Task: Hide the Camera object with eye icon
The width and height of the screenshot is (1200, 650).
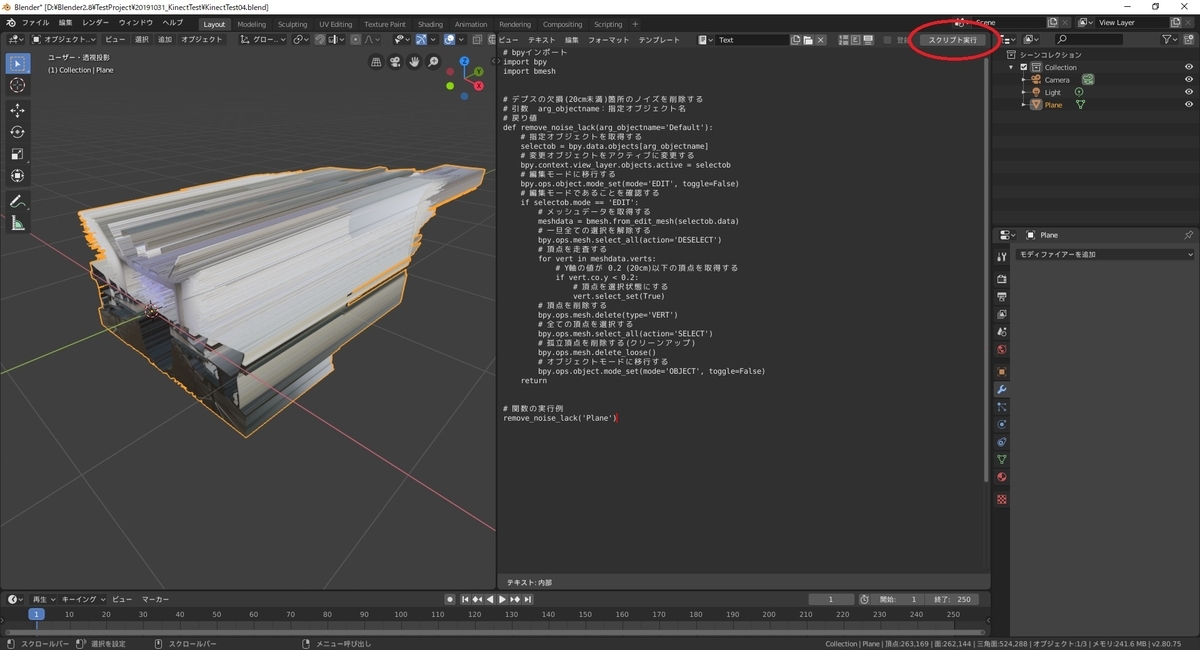Action: tap(1189, 79)
